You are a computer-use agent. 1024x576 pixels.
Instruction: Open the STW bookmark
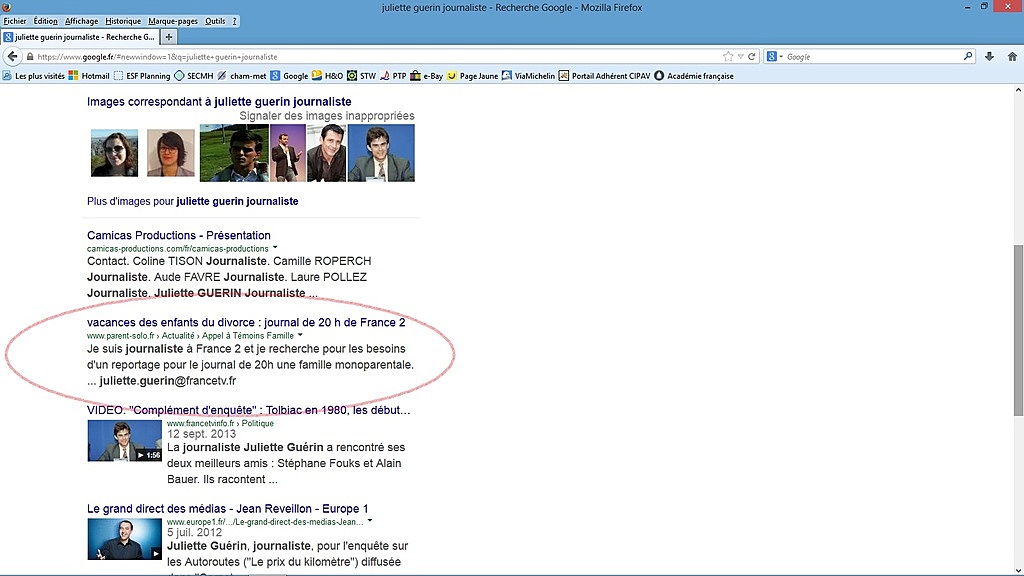tap(362, 76)
